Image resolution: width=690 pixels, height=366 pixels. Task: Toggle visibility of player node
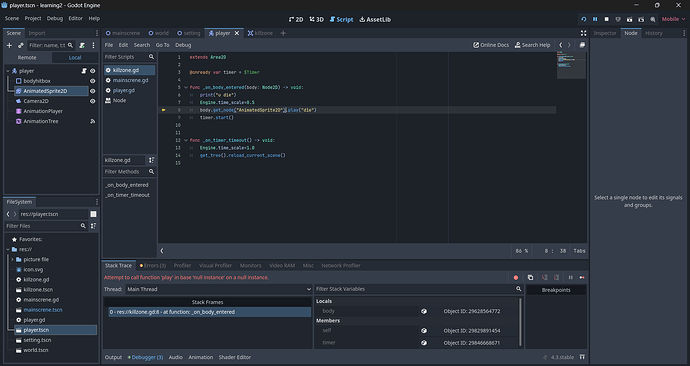click(92, 71)
